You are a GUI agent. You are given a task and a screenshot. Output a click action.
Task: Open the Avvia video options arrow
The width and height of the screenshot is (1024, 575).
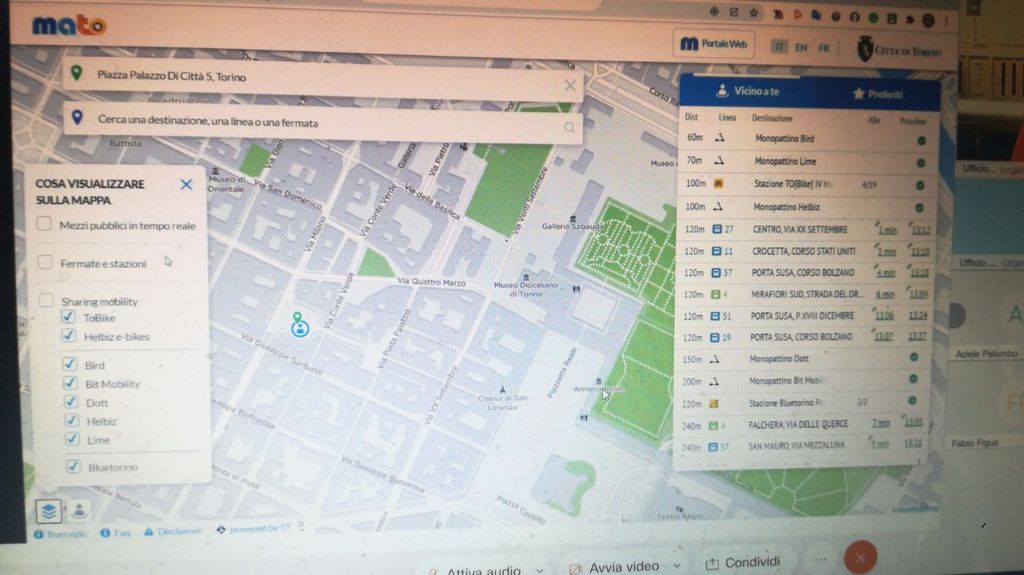pyautogui.click(x=677, y=566)
